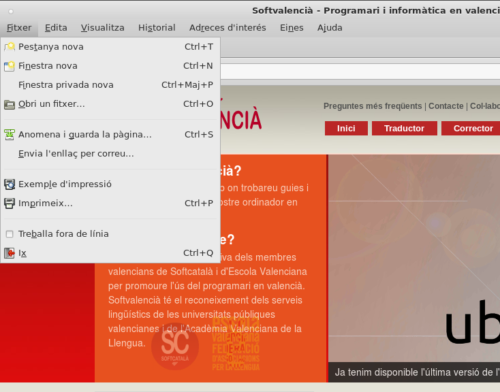Click the Ubuntu news banner image
This screenshot has height=392, width=500.
[414, 259]
